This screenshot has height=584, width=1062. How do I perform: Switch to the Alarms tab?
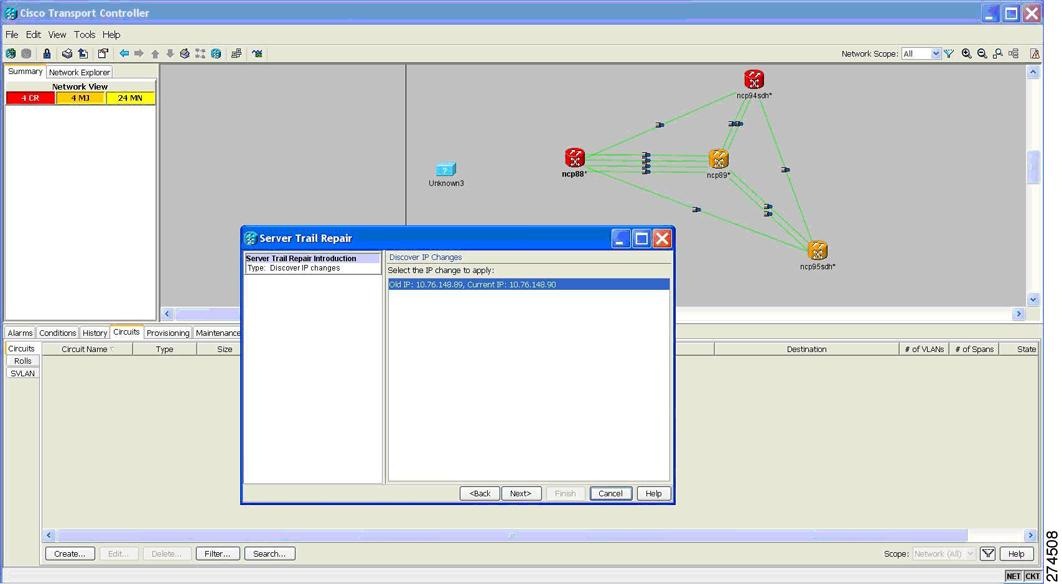[20, 333]
